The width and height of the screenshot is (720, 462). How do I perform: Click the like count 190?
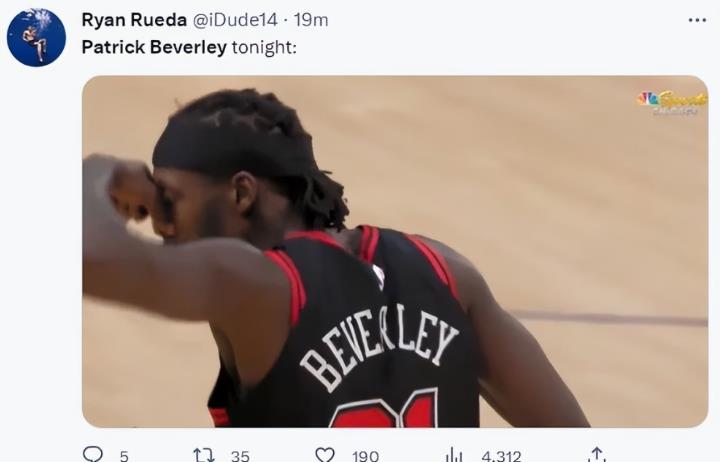pos(366,456)
